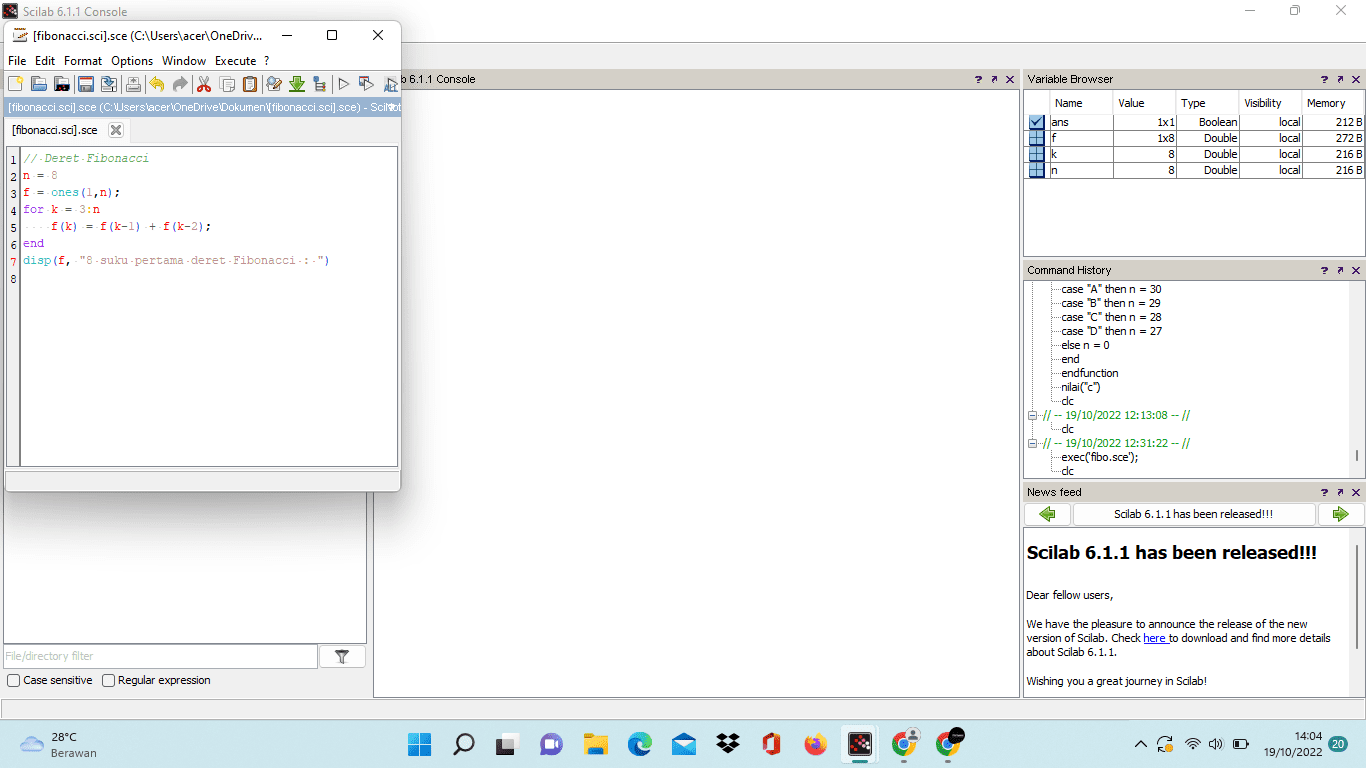Print the script using the printer icon
The image size is (1366, 768).
[133, 84]
